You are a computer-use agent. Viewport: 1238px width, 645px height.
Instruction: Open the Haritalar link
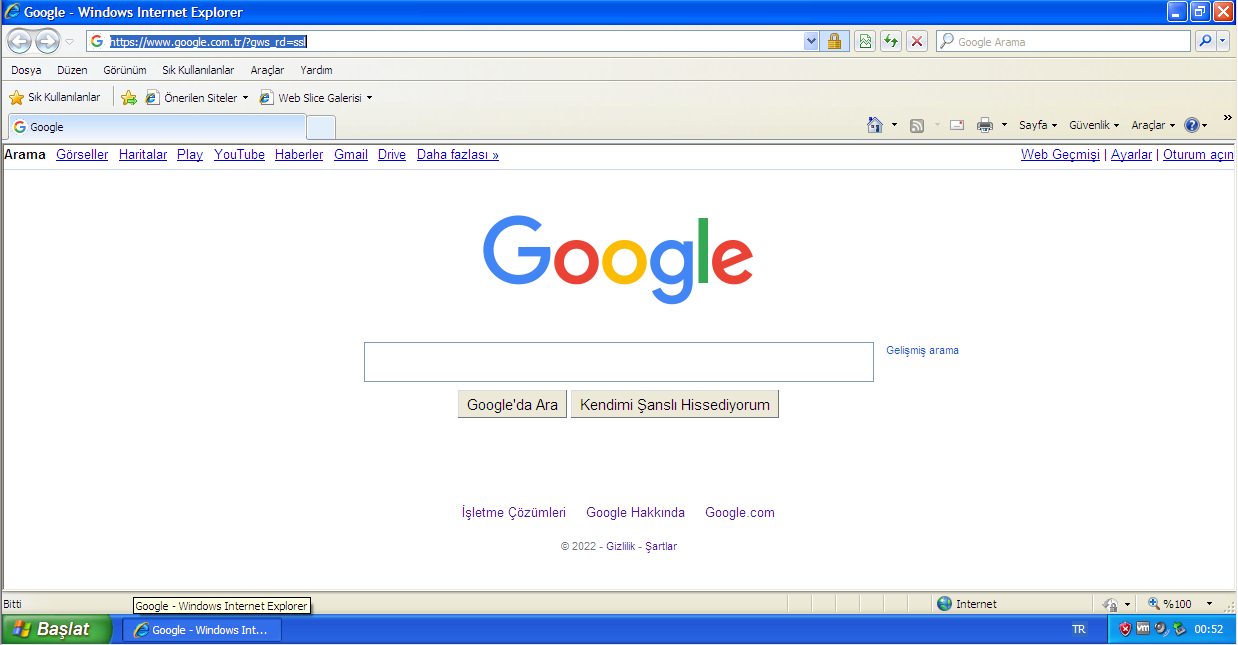point(143,155)
